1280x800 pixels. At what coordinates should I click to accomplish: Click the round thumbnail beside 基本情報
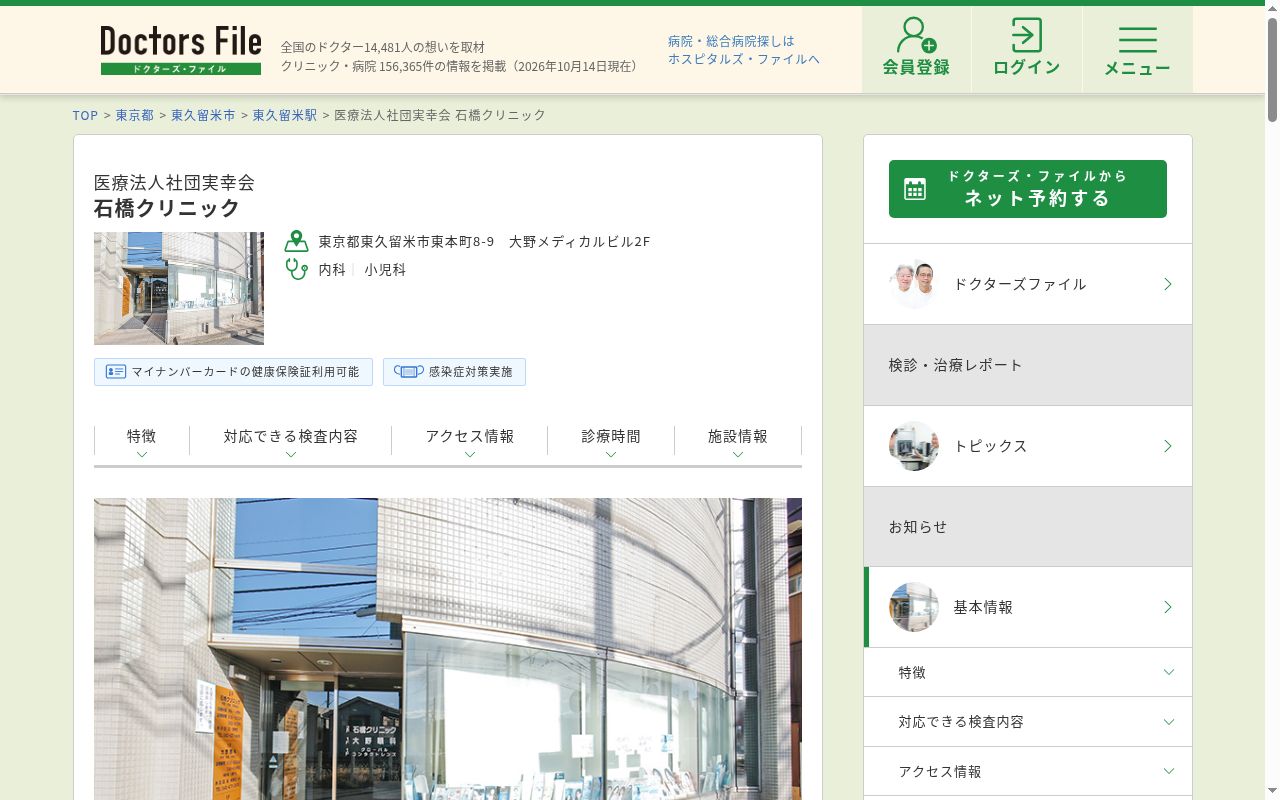point(914,607)
